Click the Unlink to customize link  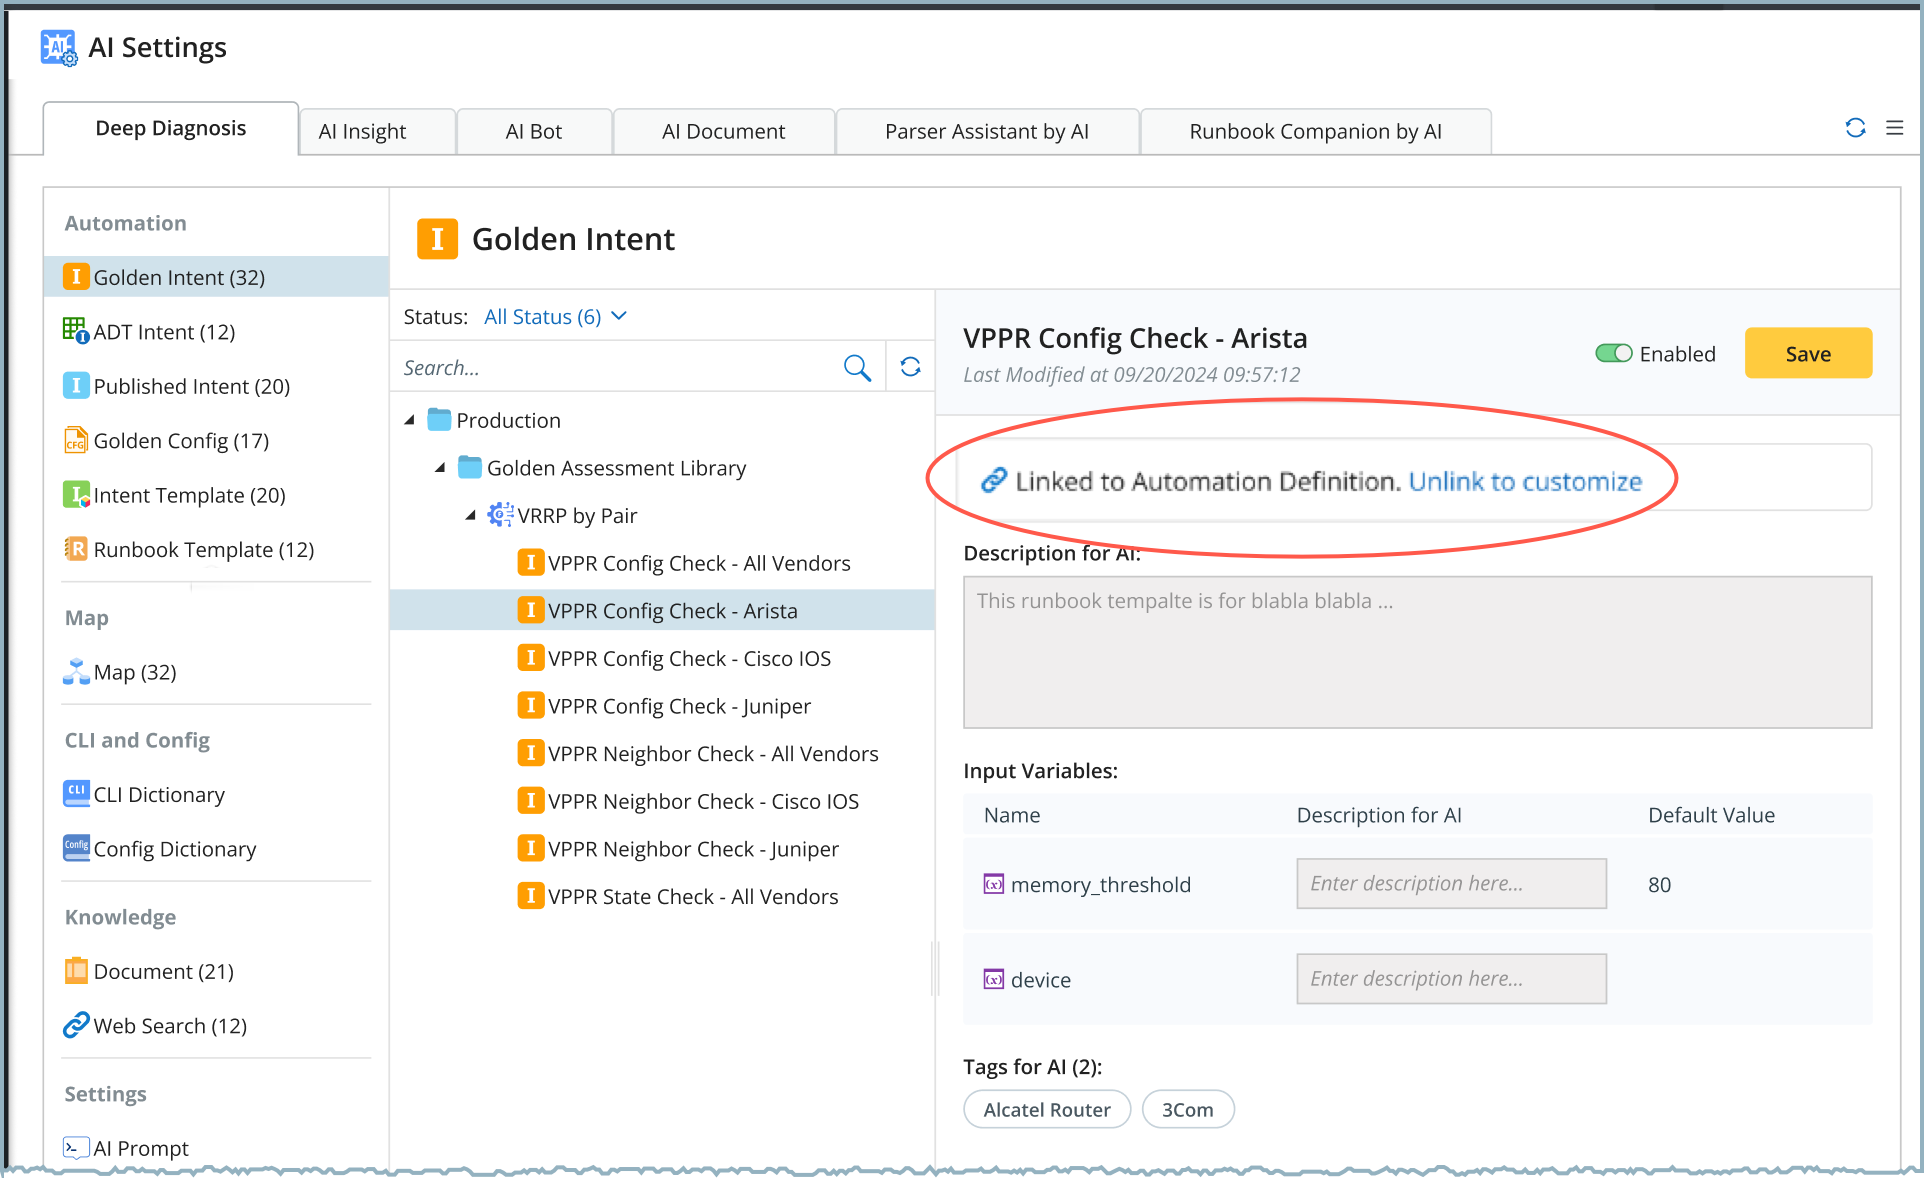1524,482
